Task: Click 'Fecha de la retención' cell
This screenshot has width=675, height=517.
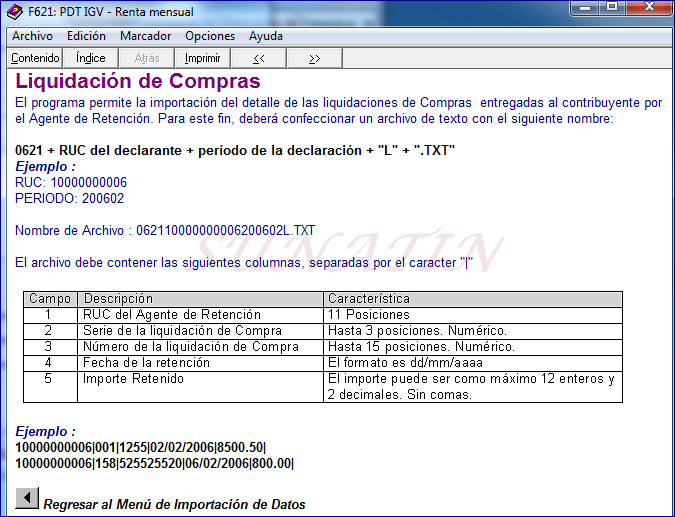Action: click(x=201, y=362)
